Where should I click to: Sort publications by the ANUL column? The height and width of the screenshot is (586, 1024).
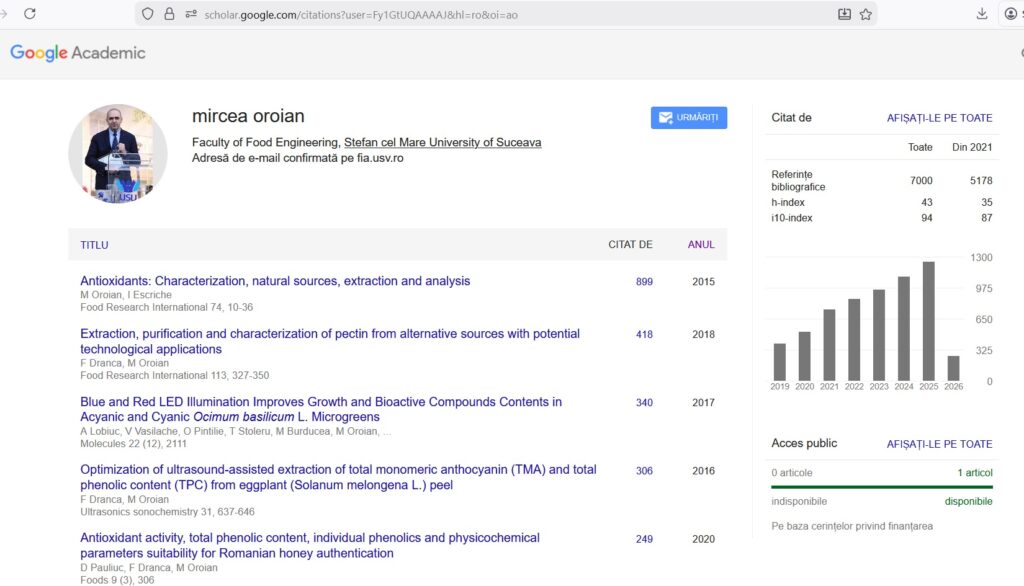[x=701, y=245]
